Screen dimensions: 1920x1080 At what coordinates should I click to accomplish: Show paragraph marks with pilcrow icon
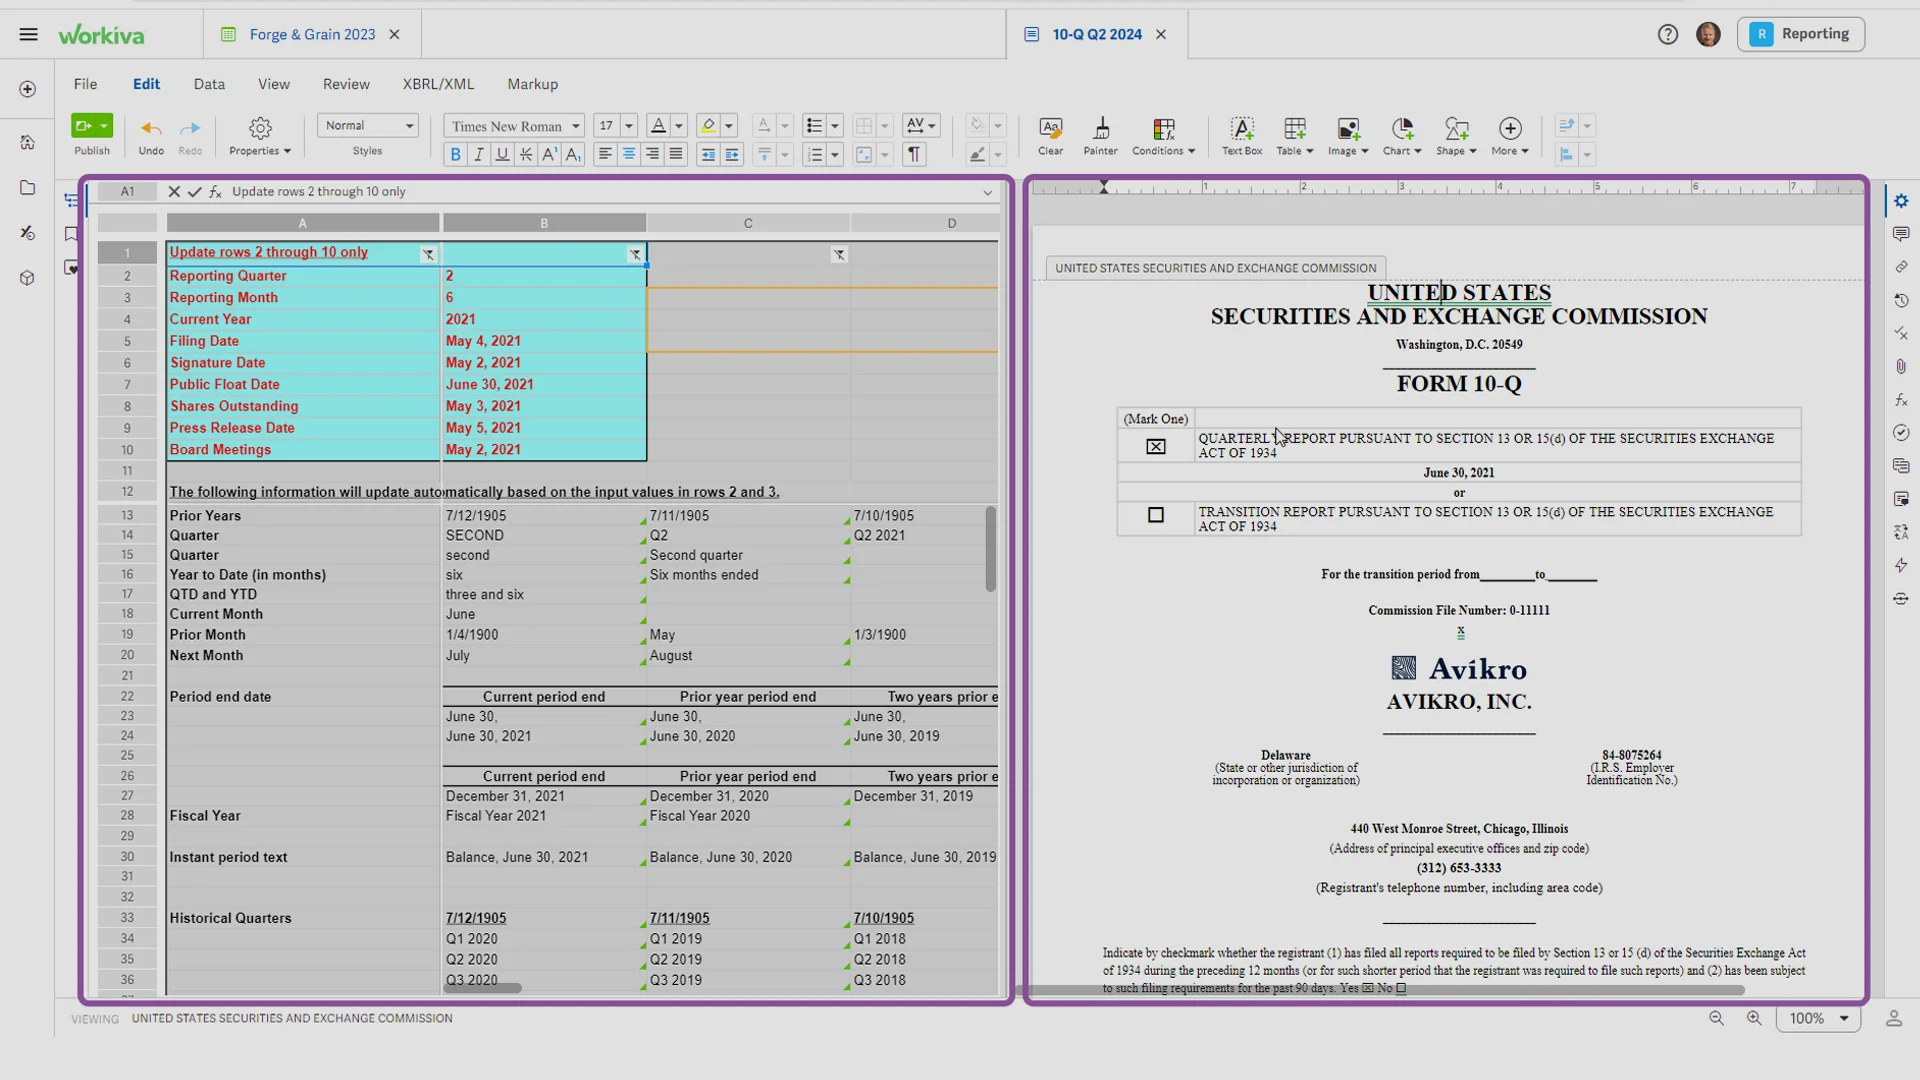tap(913, 155)
